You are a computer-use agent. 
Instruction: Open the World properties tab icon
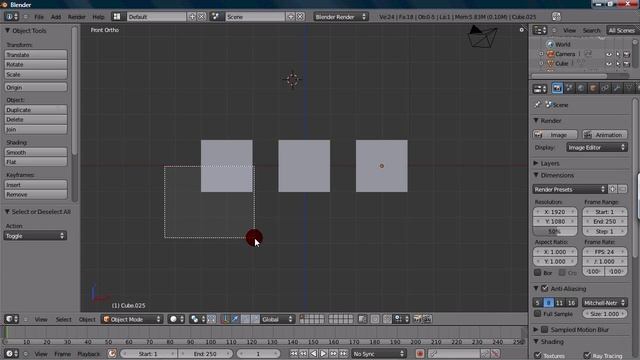pos(581,88)
